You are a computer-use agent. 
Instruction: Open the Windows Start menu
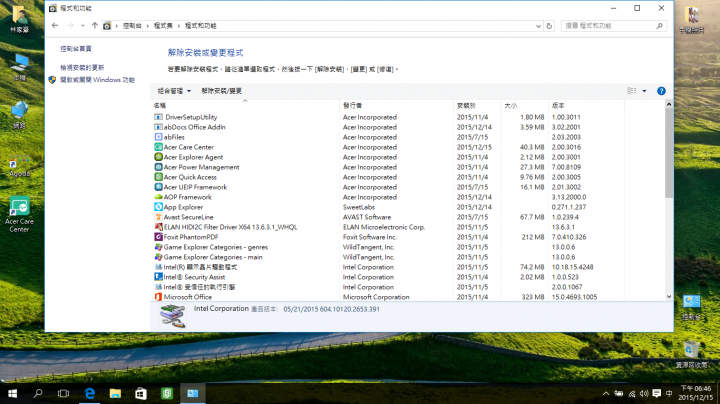(12, 393)
